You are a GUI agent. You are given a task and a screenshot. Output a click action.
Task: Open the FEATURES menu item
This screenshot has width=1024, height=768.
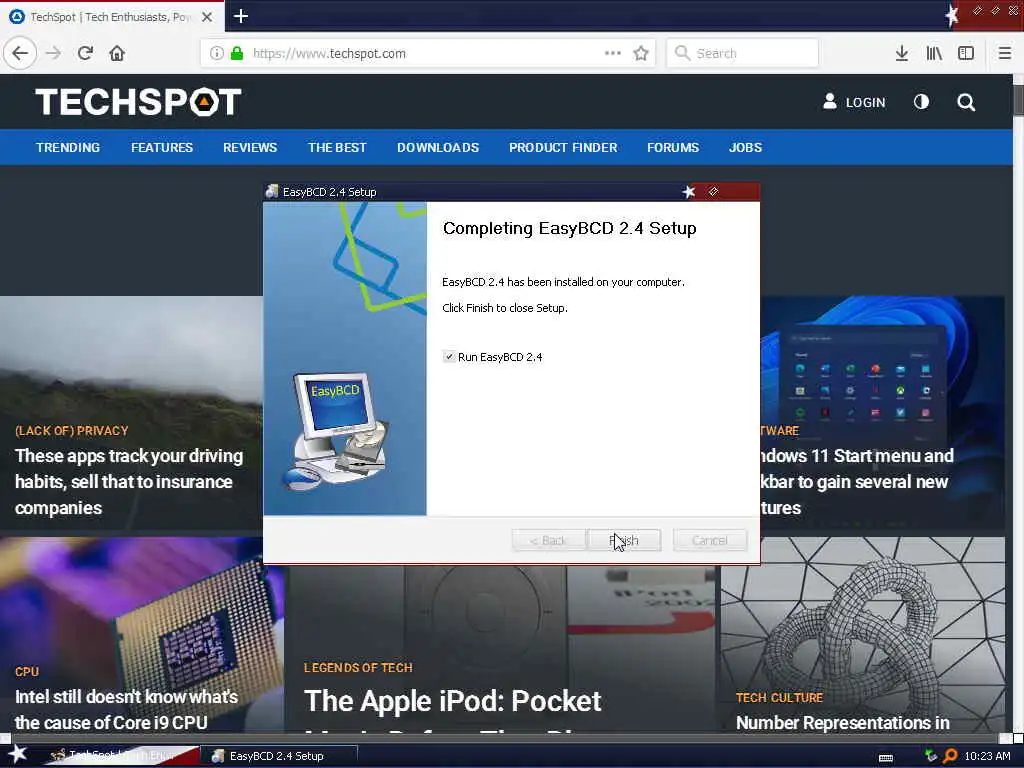[x=162, y=148]
